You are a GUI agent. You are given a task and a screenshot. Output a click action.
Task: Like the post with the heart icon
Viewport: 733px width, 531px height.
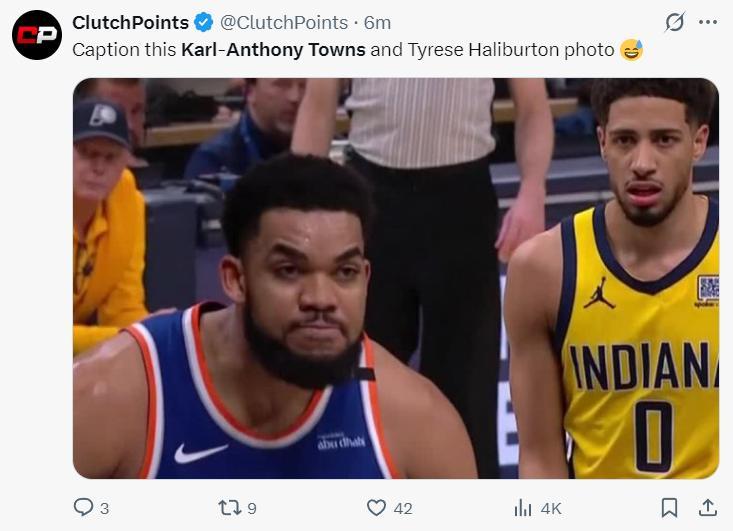[x=376, y=508]
